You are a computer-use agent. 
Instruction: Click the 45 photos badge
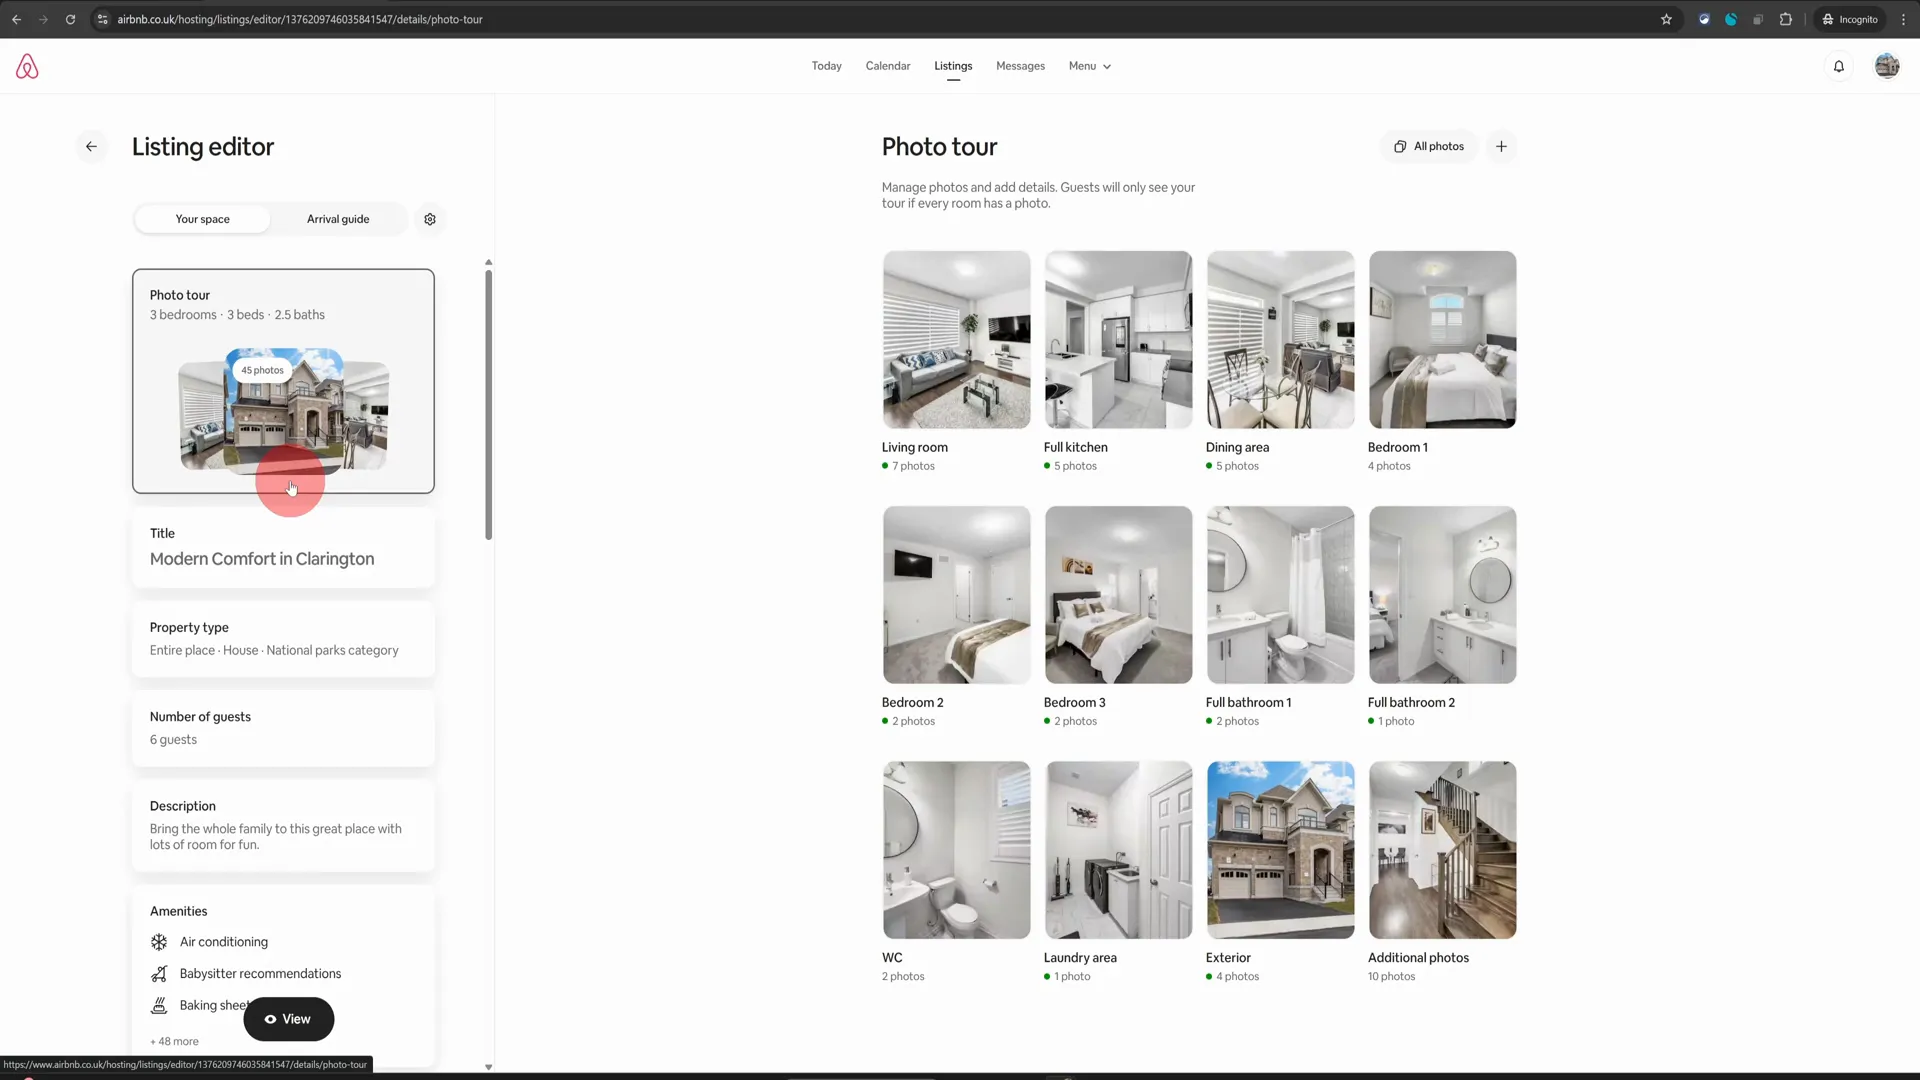point(262,370)
